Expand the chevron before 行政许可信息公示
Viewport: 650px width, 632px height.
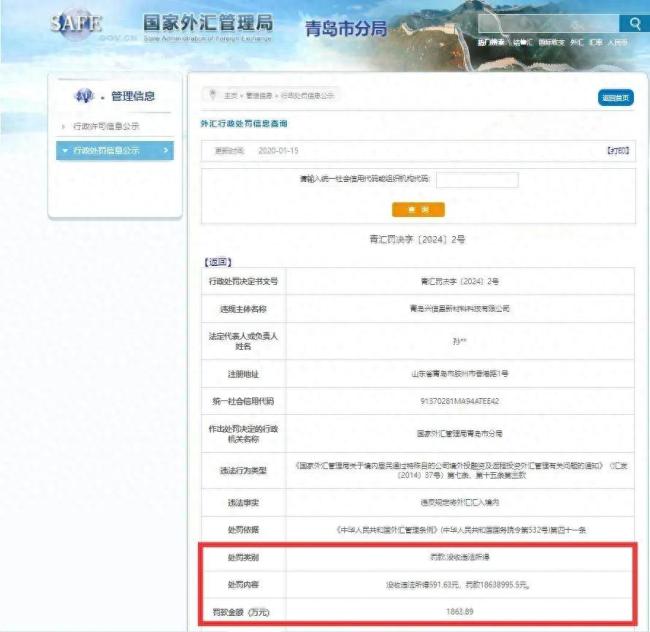point(65,127)
